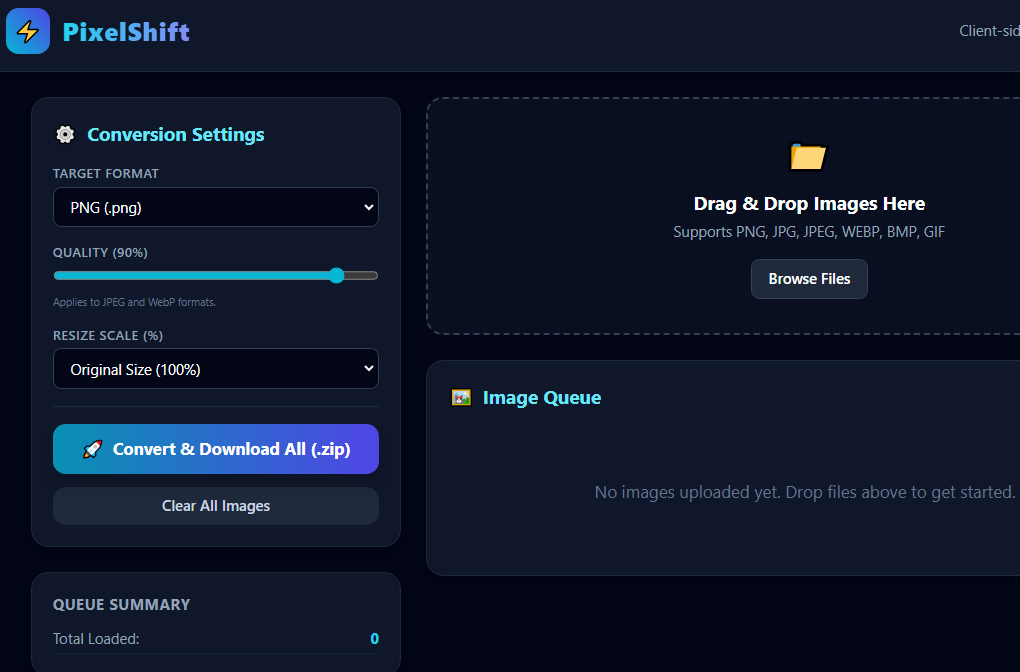Open the Target Format dropdown

(x=216, y=208)
